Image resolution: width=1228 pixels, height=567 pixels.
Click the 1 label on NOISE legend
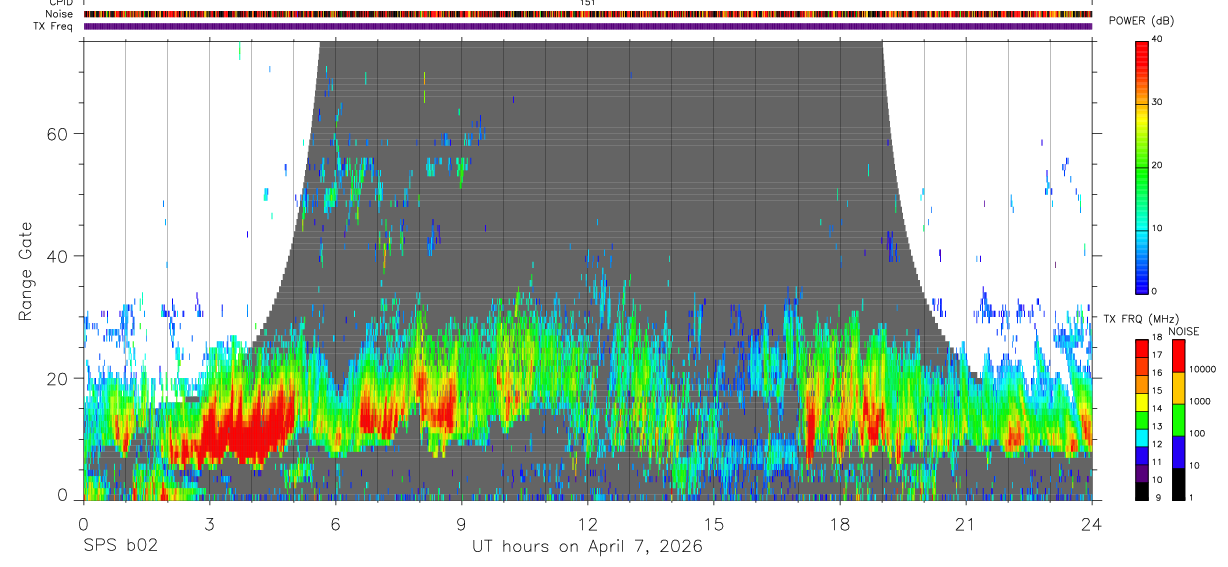tap(1190, 497)
